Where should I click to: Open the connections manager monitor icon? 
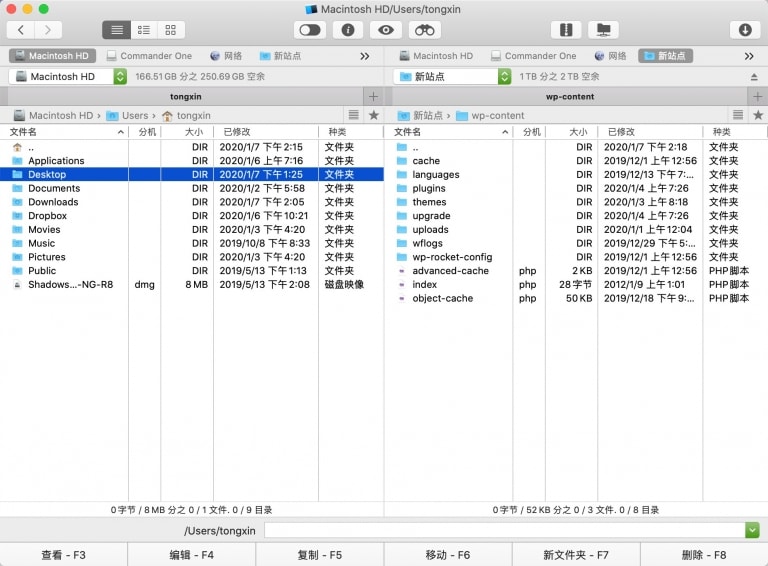click(x=602, y=30)
